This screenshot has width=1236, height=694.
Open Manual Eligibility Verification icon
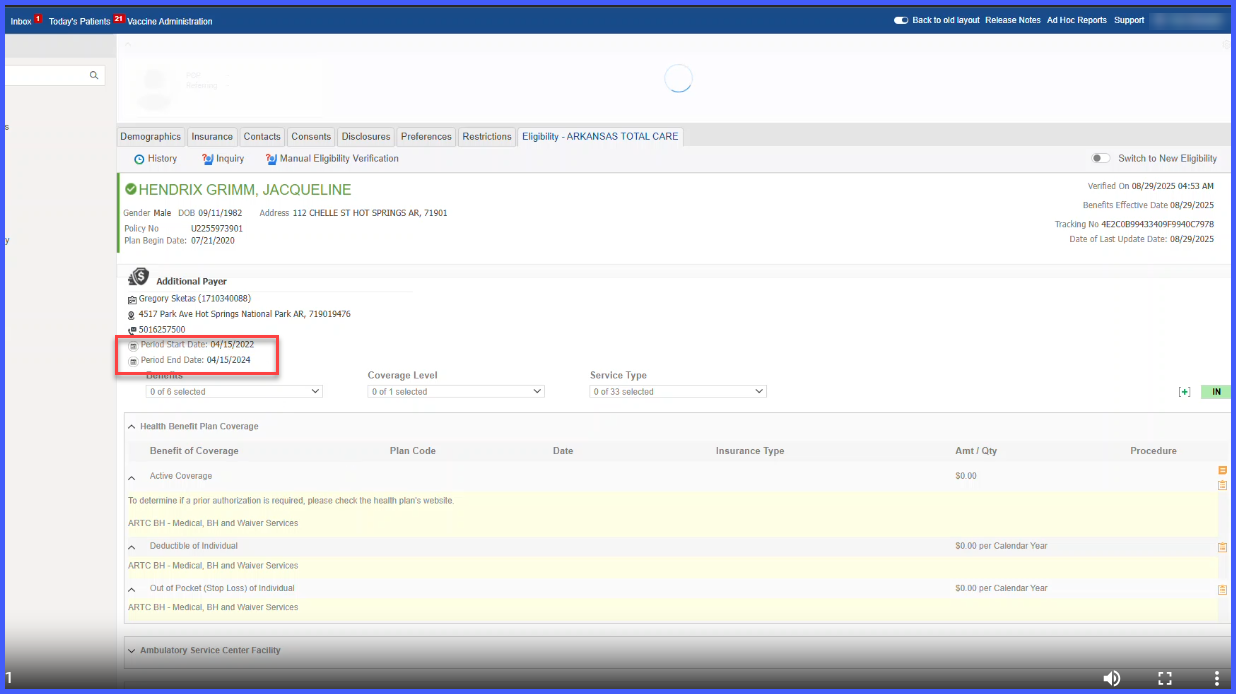tap(272, 159)
